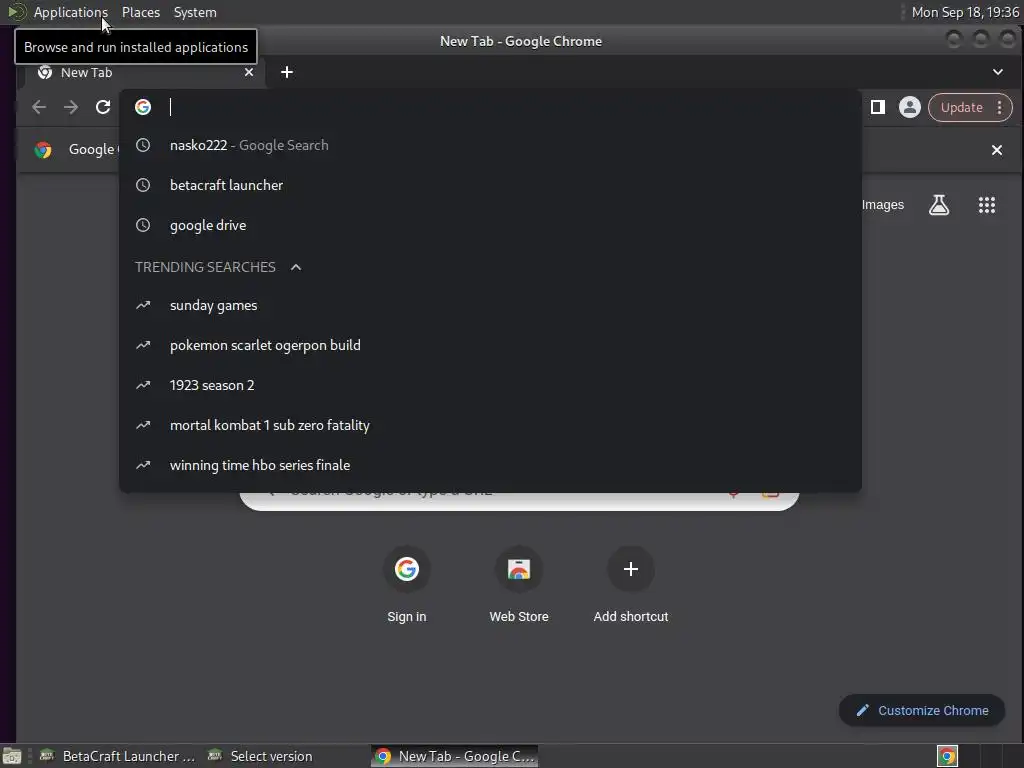Click the history clock icon beside google drive
This screenshot has width=1024, height=768.
143,225
